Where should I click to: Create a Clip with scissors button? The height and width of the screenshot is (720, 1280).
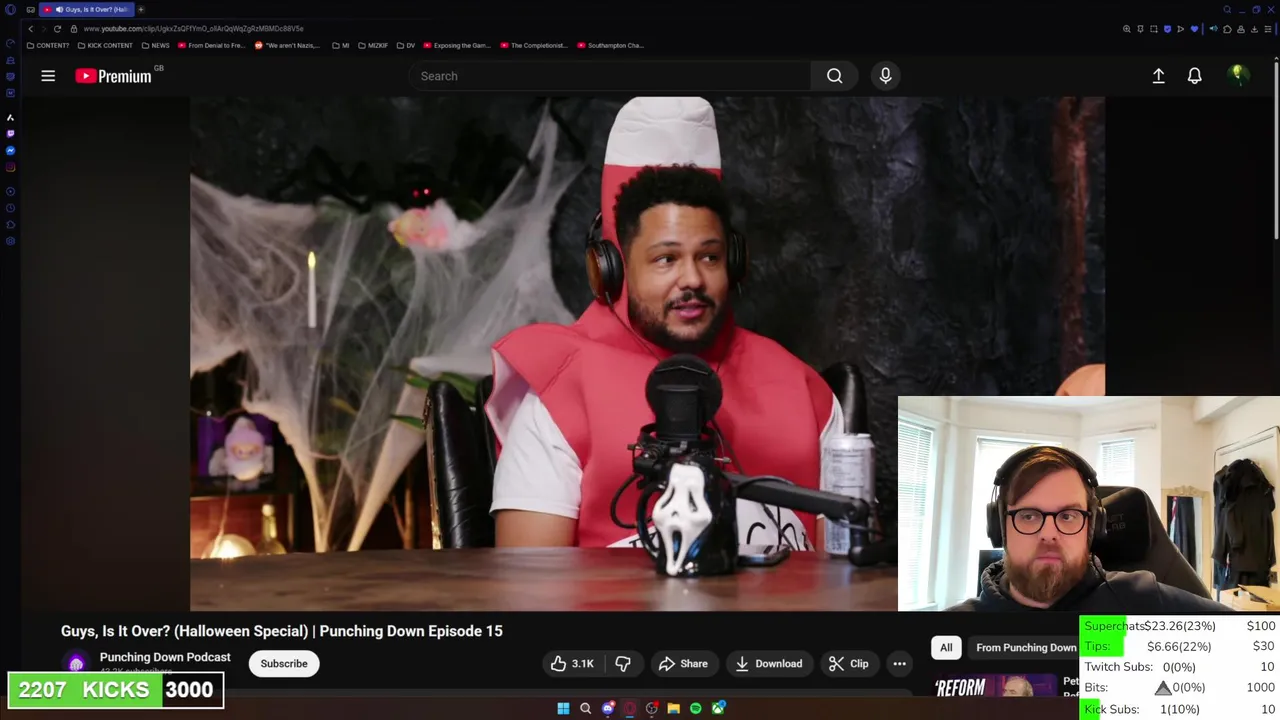click(848, 664)
